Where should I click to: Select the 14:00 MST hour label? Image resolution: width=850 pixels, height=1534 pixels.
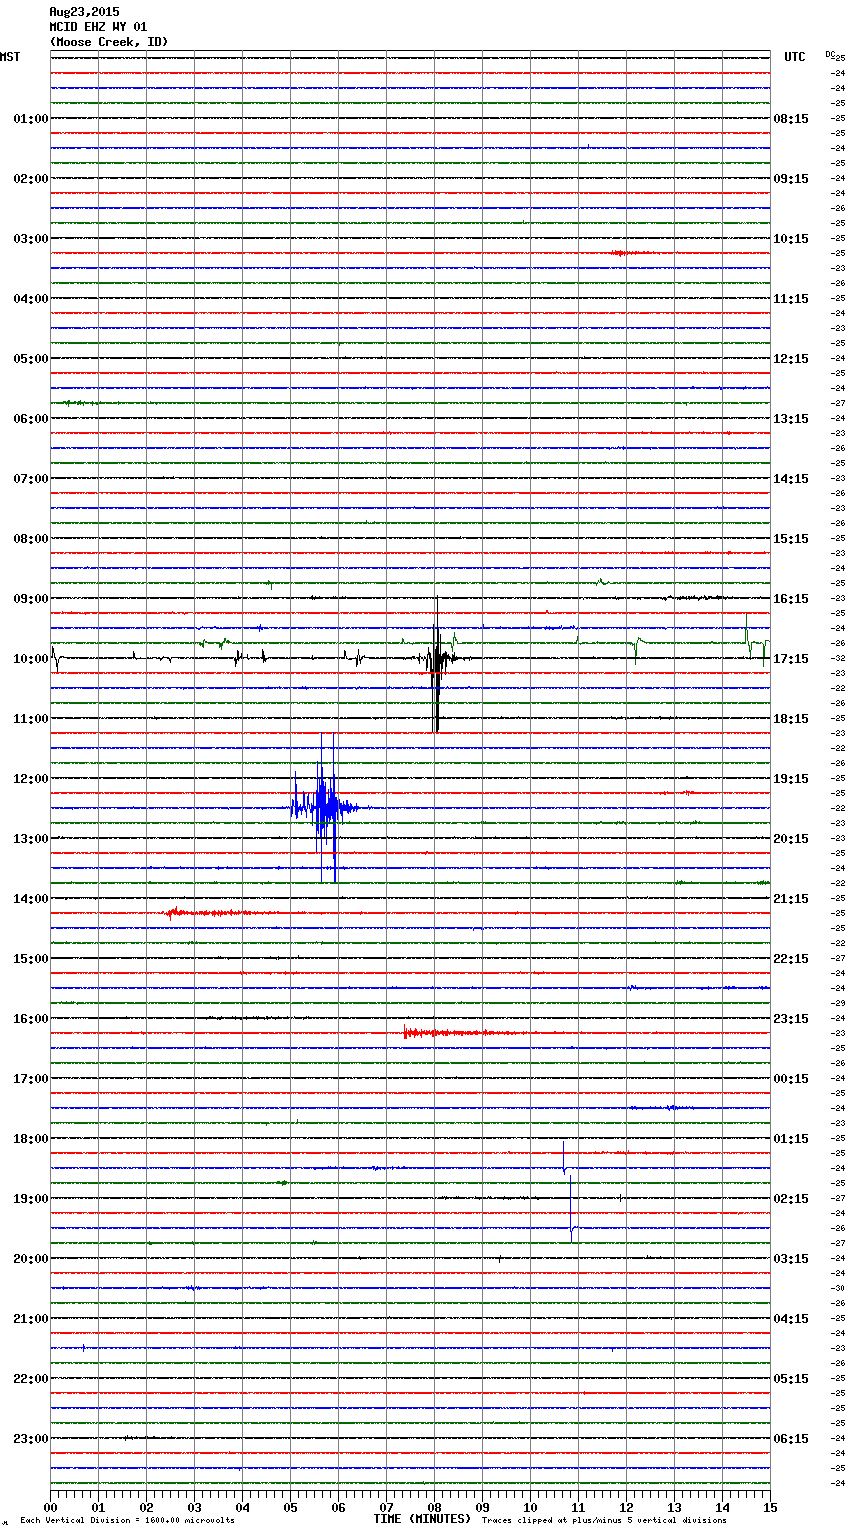30,899
